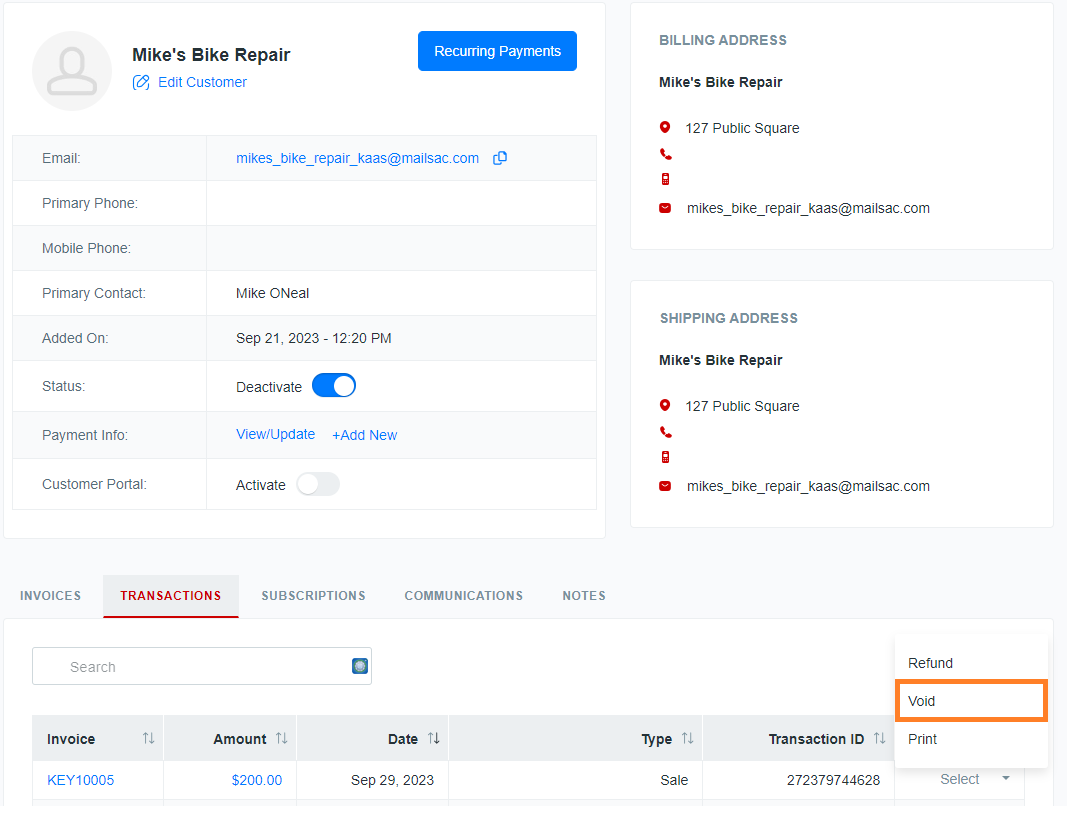Click billing address mobile phone icon
1075x816 pixels.
coord(665,180)
